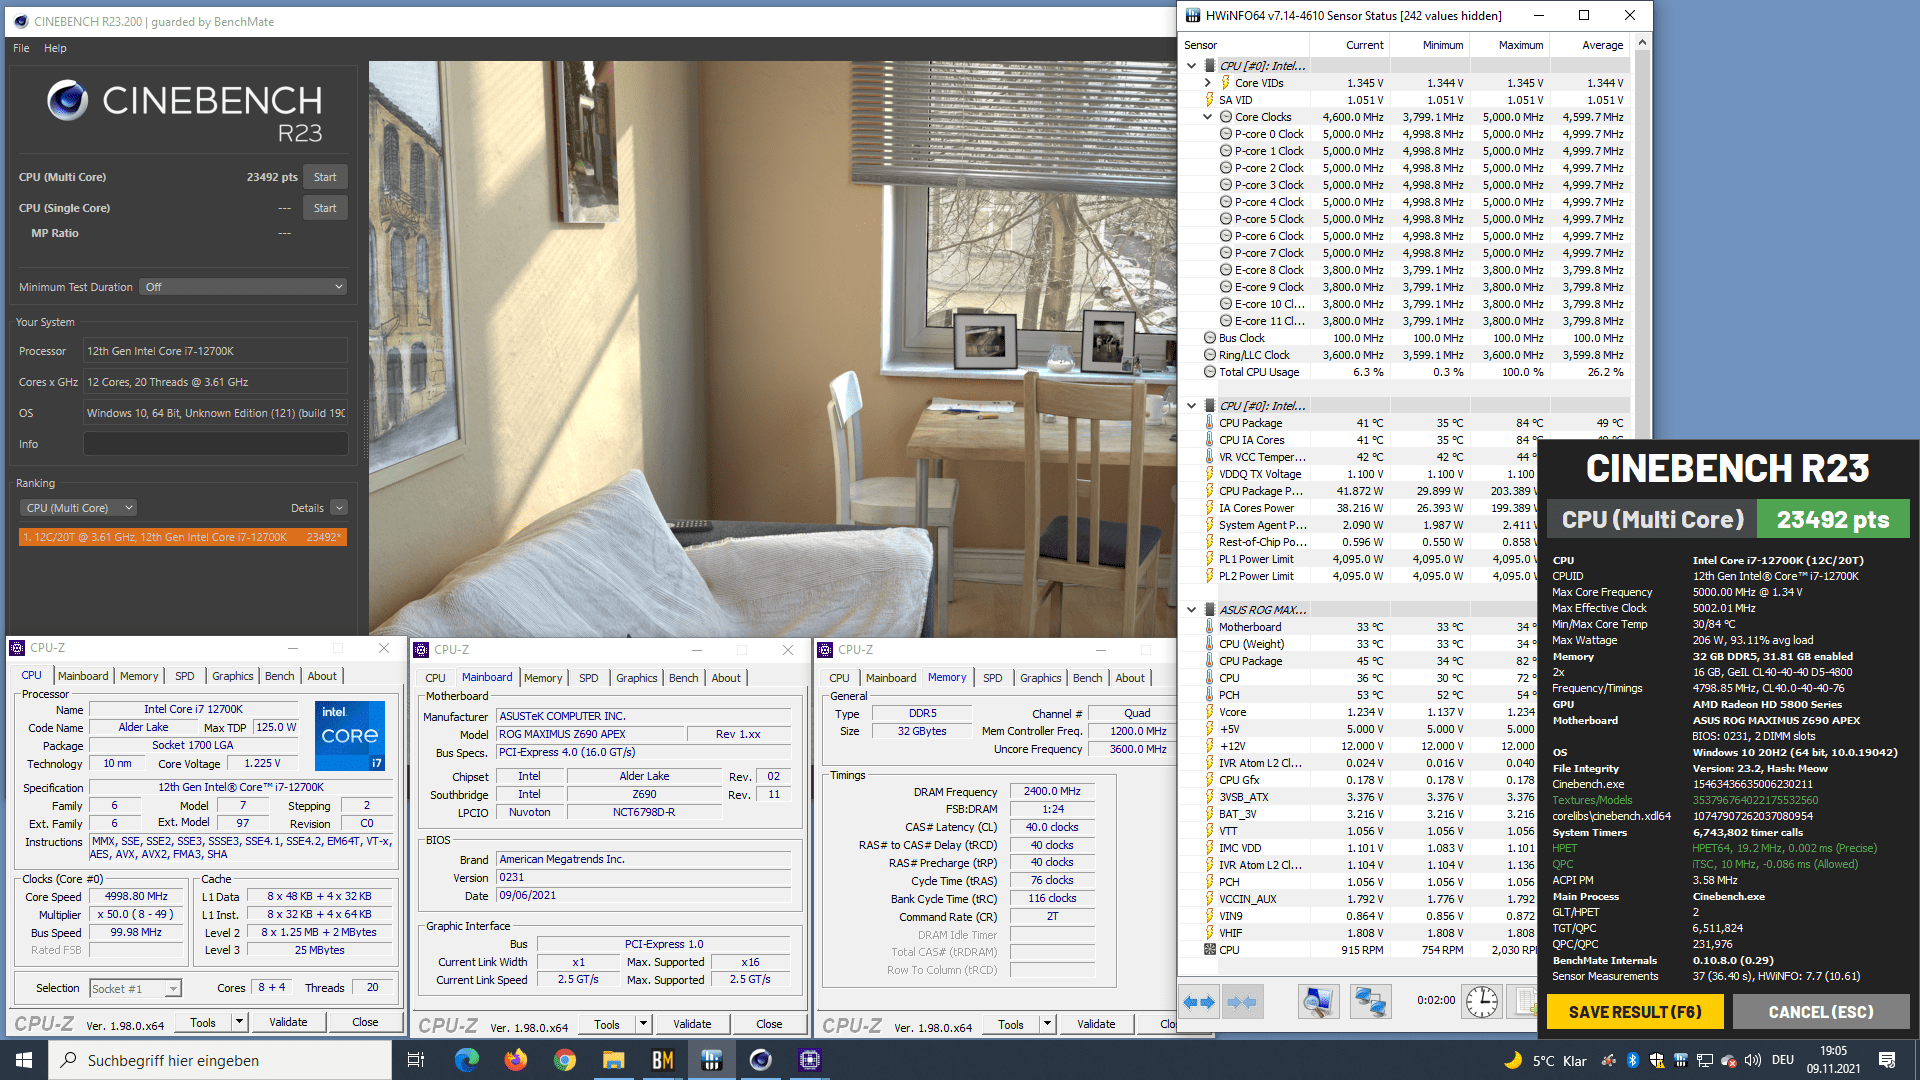Open Minimum Test Duration dropdown
1920x1080 pixels.
coord(243,287)
